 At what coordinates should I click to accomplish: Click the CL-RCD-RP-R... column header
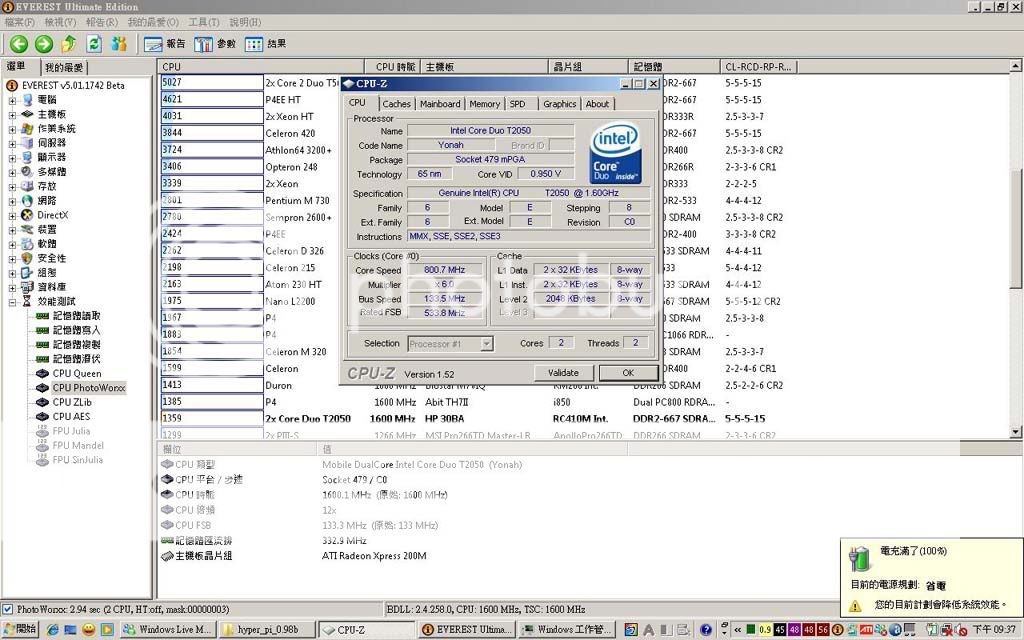(758, 67)
